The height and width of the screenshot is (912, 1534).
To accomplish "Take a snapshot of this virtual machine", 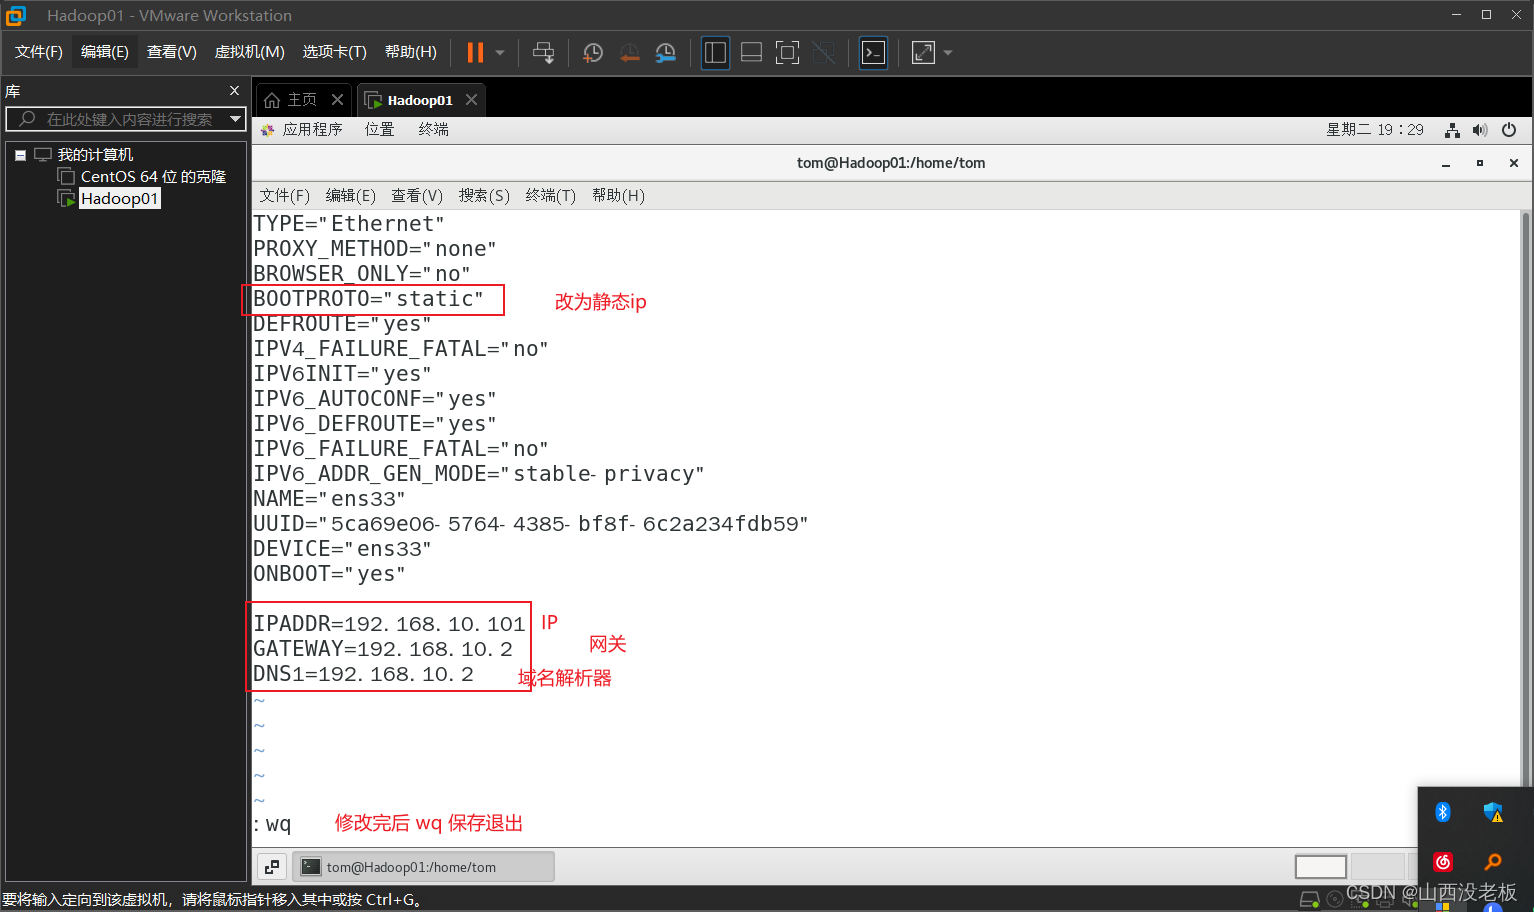I will coord(593,52).
